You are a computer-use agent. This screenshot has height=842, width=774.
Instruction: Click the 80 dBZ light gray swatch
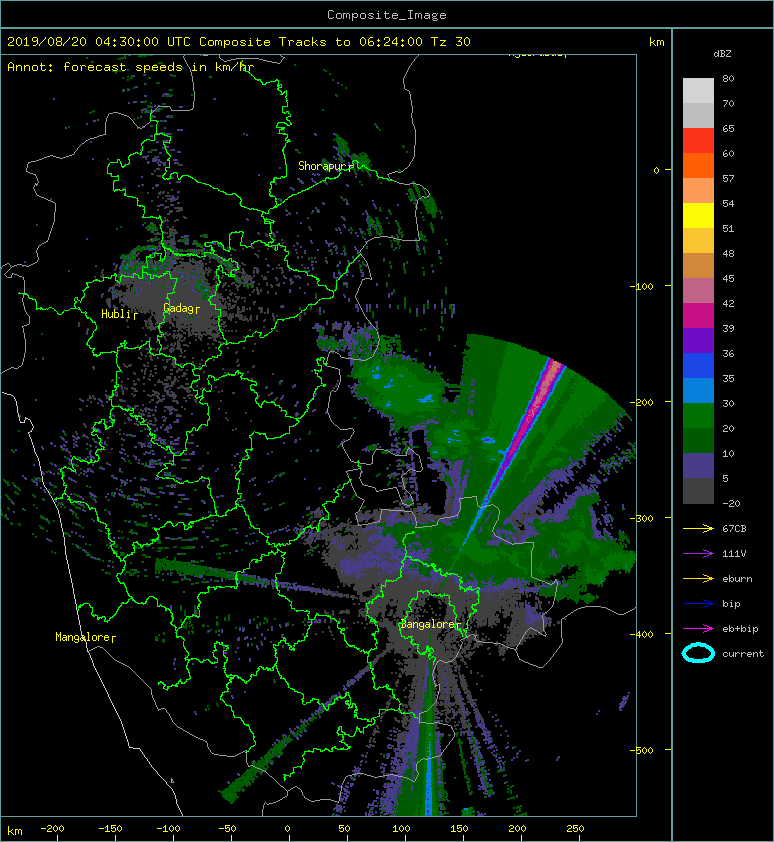pos(698,91)
